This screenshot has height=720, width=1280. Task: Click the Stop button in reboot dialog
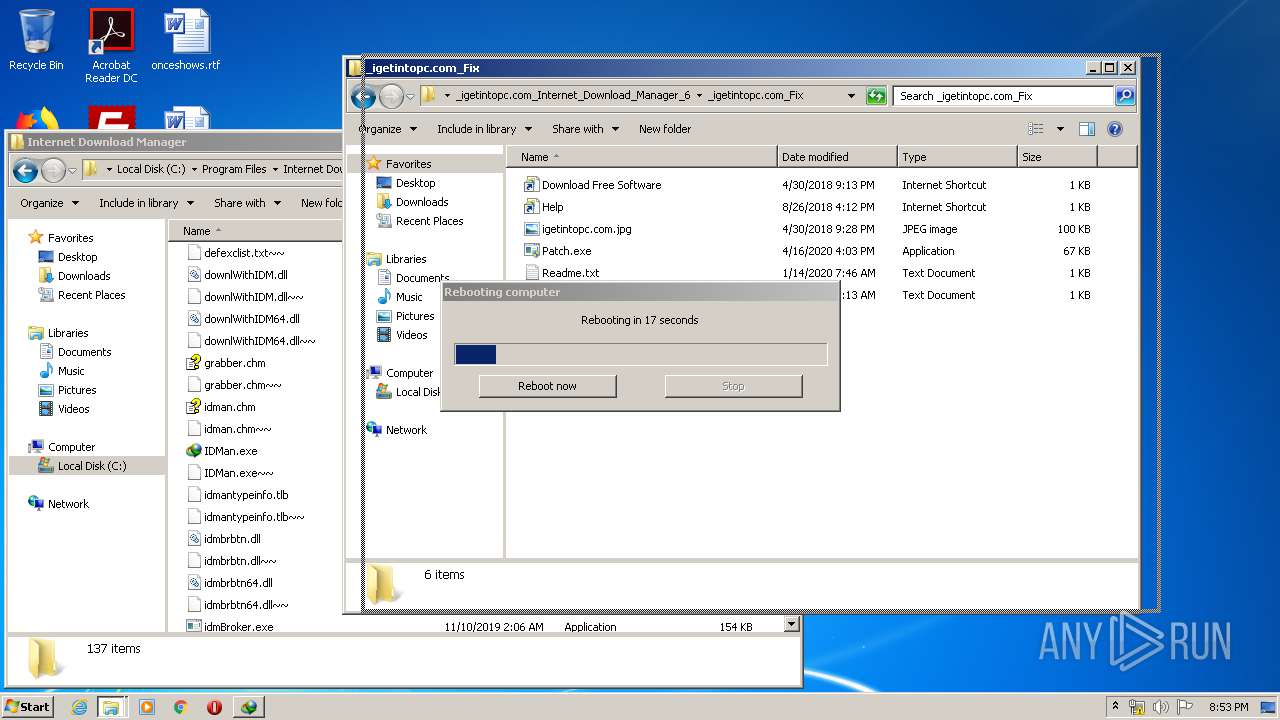coord(733,386)
